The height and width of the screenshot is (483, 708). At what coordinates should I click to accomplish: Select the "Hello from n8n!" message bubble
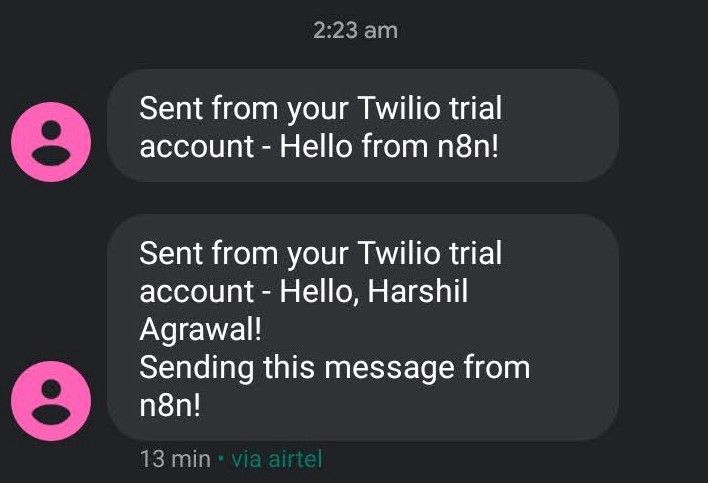363,125
